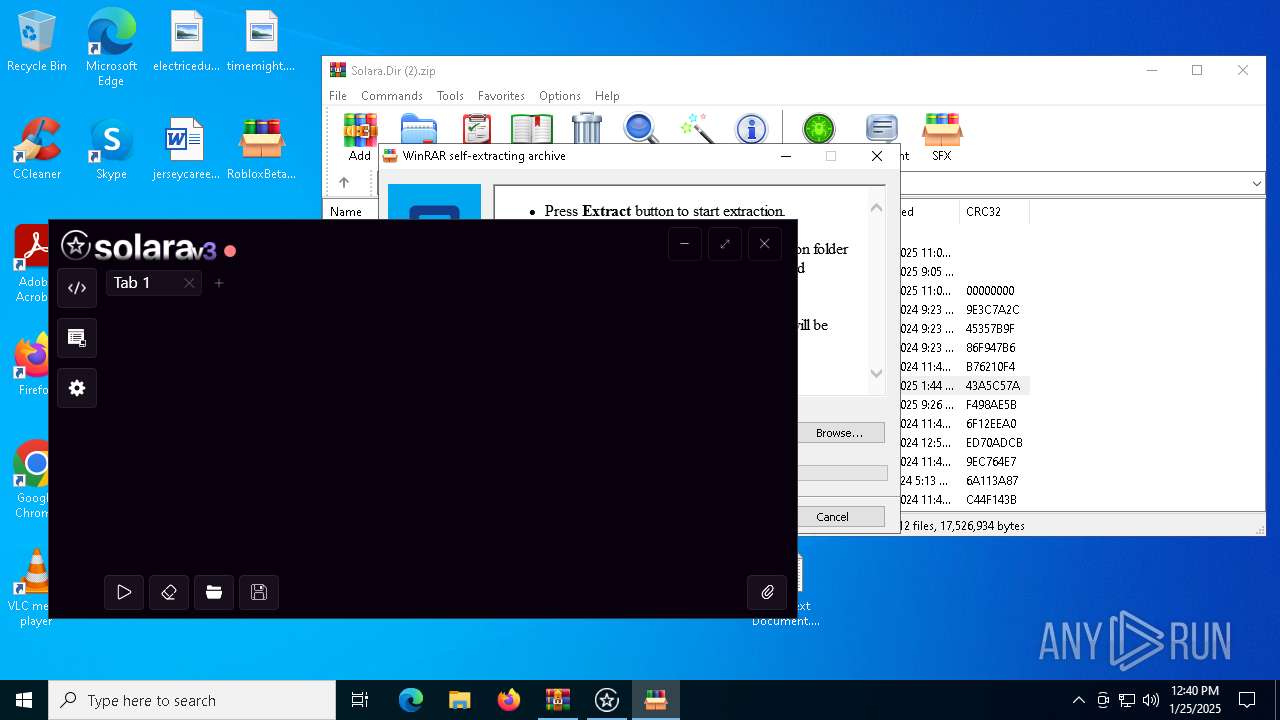Select the electricedu image file on desktop
Viewport: 1280px width, 720px height.
click(186, 42)
